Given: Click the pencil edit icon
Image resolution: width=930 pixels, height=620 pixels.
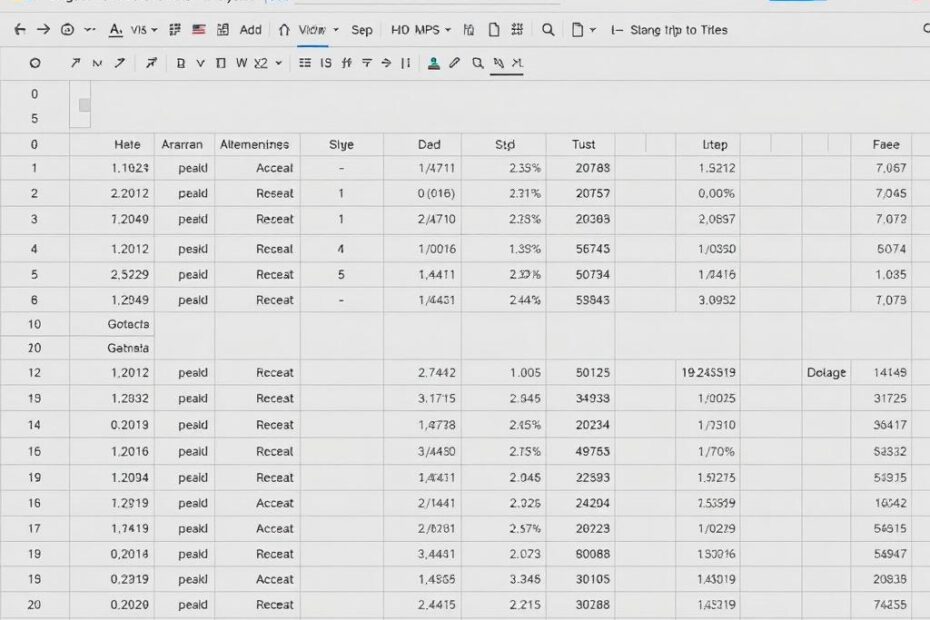Looking at the screenshot, I should point(457,62).
